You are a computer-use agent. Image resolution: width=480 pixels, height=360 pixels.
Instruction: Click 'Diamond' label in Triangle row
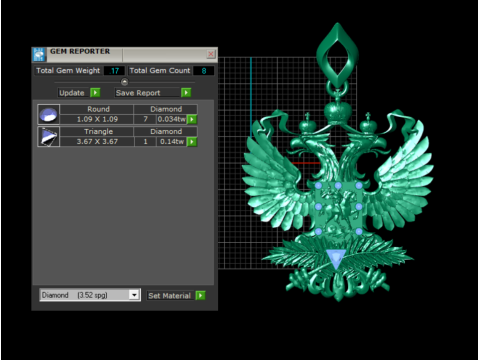166,132
